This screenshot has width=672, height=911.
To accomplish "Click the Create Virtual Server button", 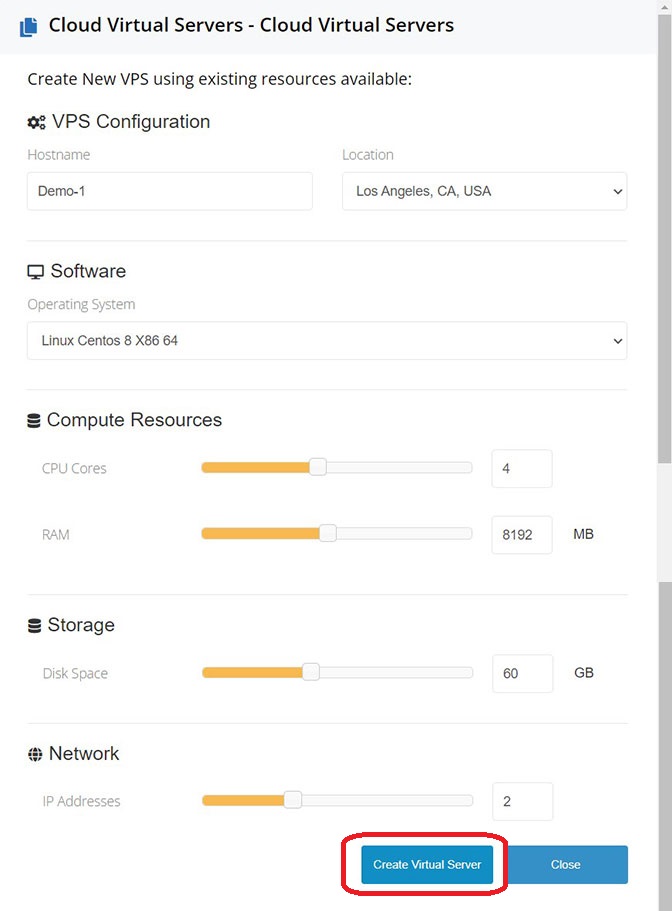I will click(x=427, y=865).
